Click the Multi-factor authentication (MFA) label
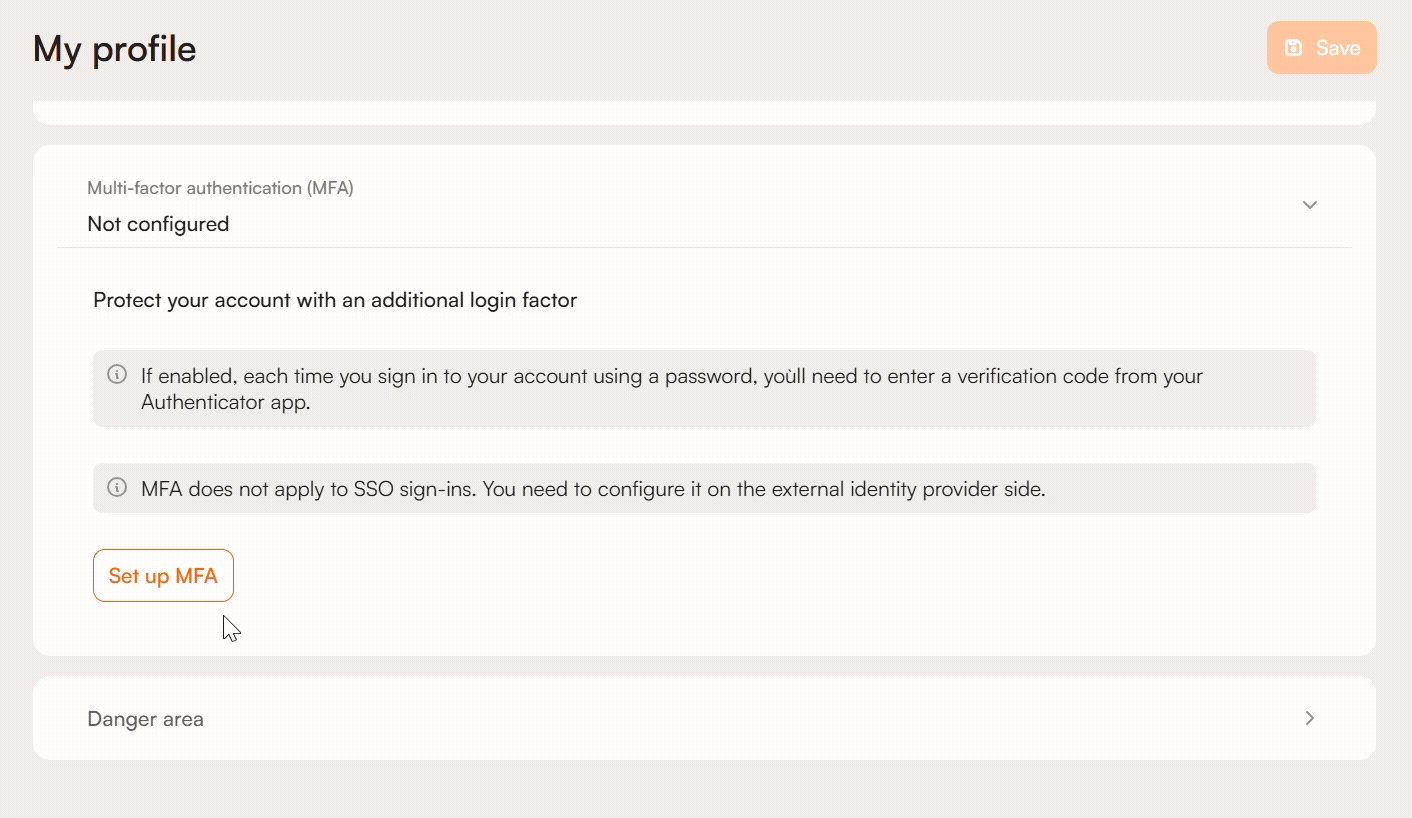 [x=220, y=188]
